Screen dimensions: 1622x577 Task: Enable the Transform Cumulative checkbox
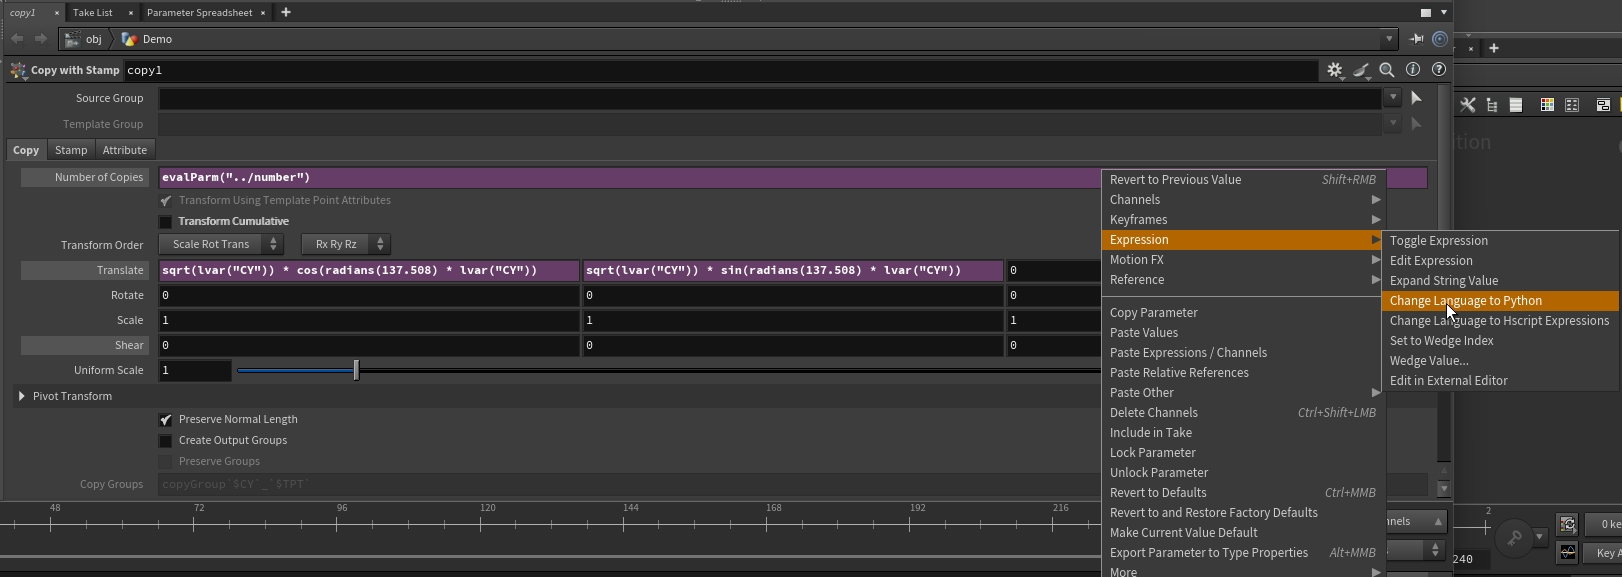[166, 222]
